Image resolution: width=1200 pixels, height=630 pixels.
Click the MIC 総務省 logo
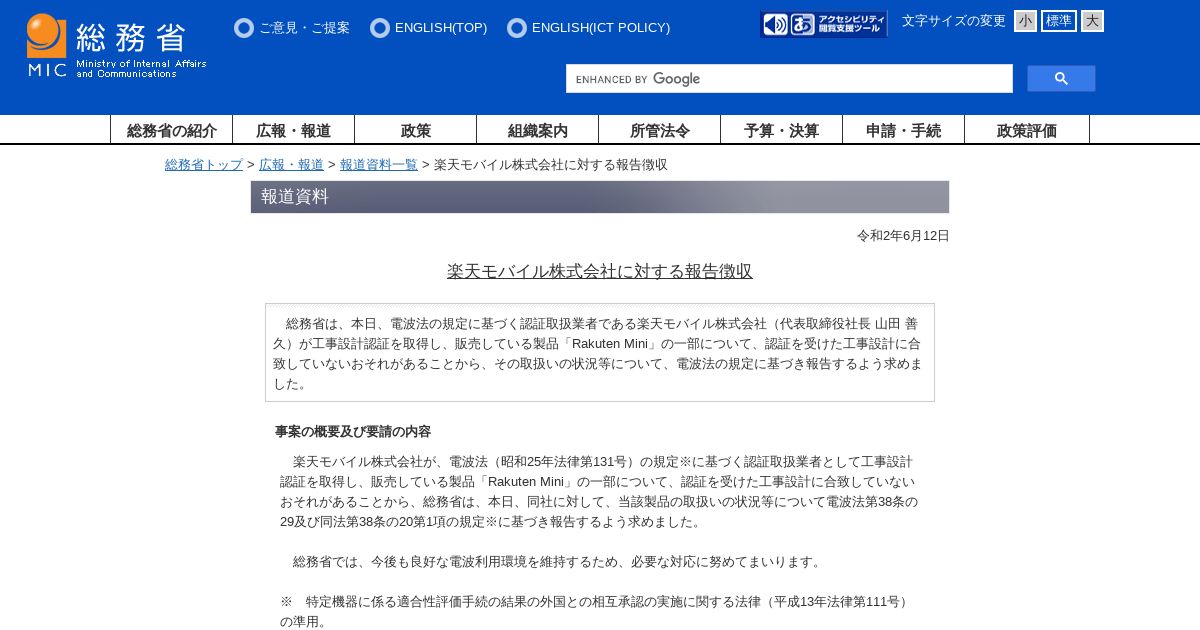[116, 46]
